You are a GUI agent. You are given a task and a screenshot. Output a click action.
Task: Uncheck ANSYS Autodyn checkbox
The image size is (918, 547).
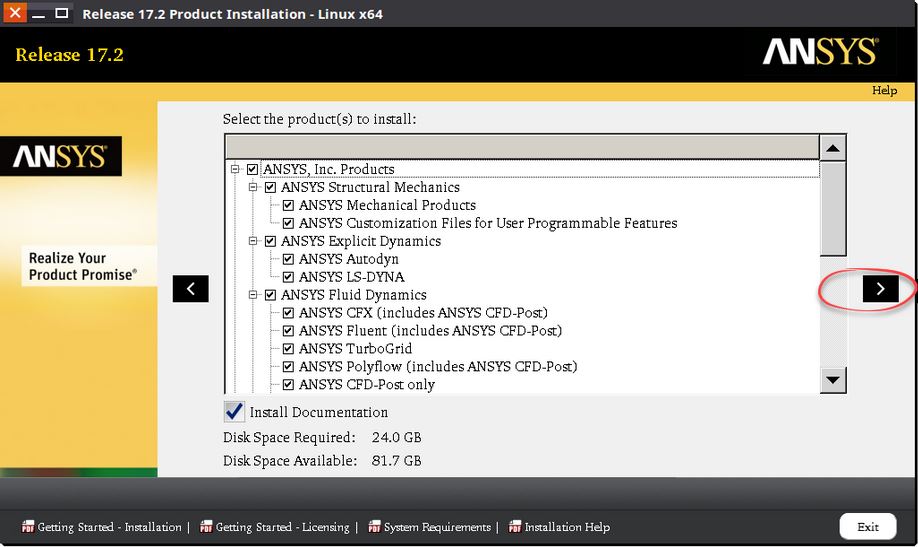[288, 259]
